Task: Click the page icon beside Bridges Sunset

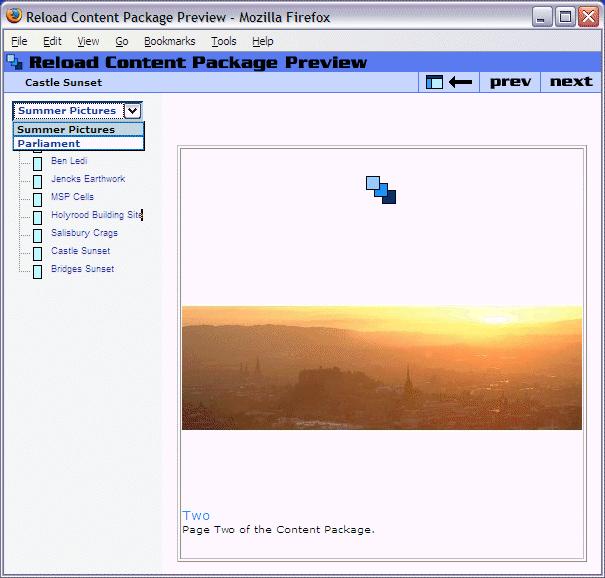Action: click(x=37, y=272)
